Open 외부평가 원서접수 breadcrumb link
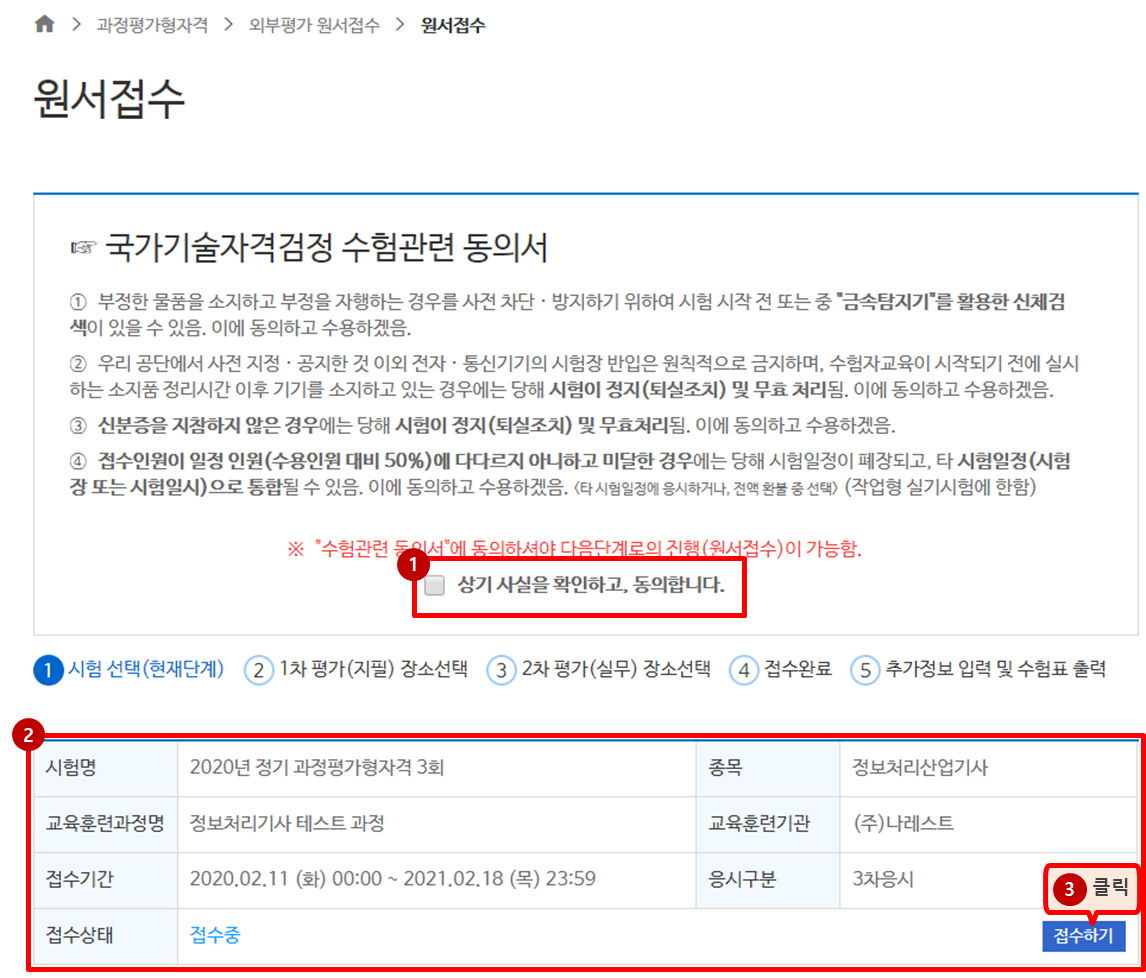1146x978 pixels. 314,26
